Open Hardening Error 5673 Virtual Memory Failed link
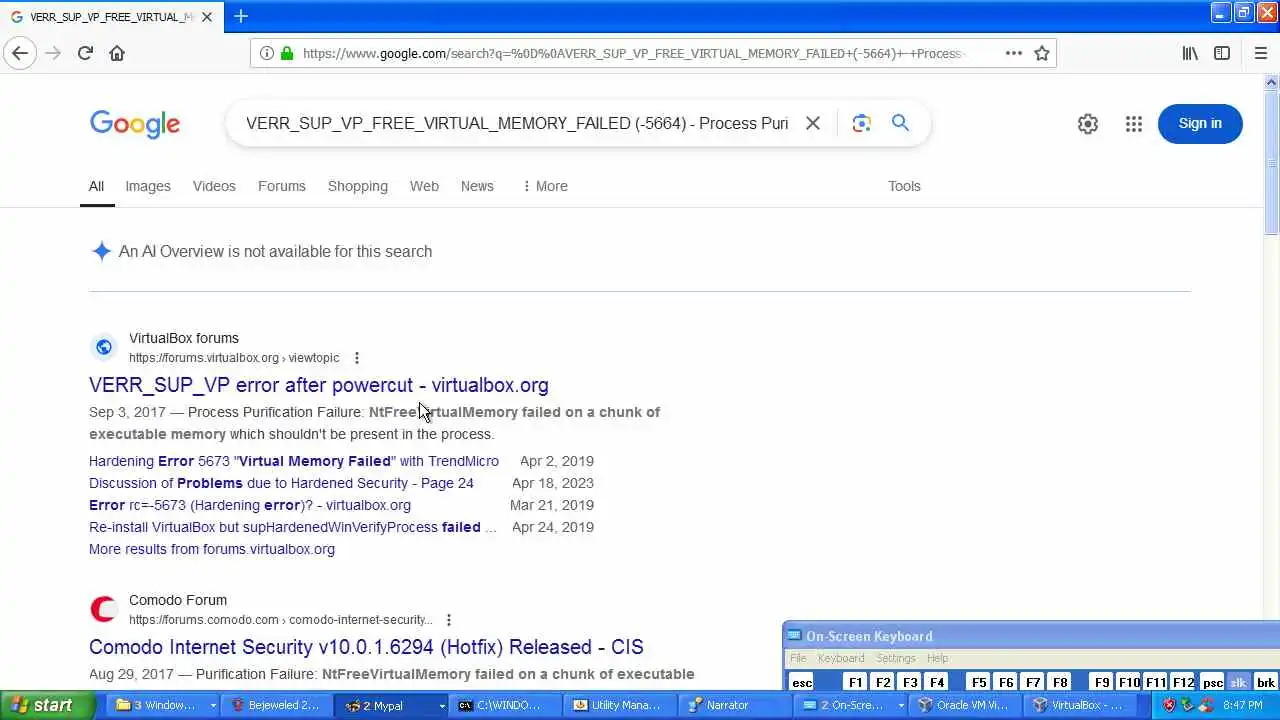The image size is (1280, 720). pyautogui.click(x=294, y=461)
